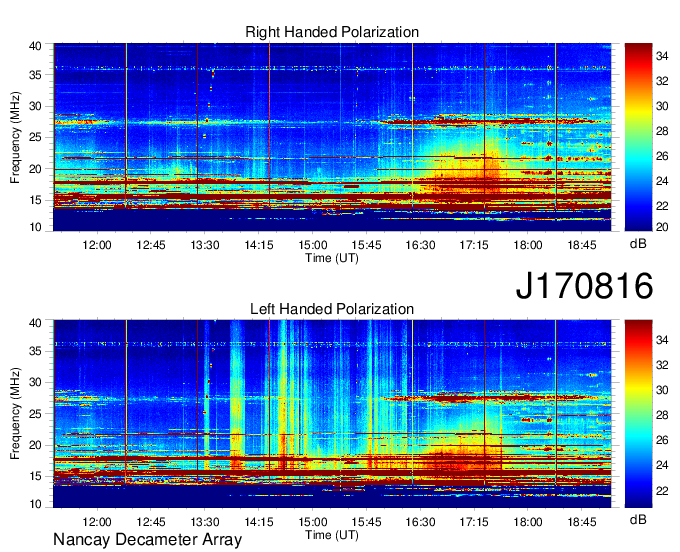Click the "14:15" time tick on the top plot
Viewport: 680px width, 552px height.
259,245
